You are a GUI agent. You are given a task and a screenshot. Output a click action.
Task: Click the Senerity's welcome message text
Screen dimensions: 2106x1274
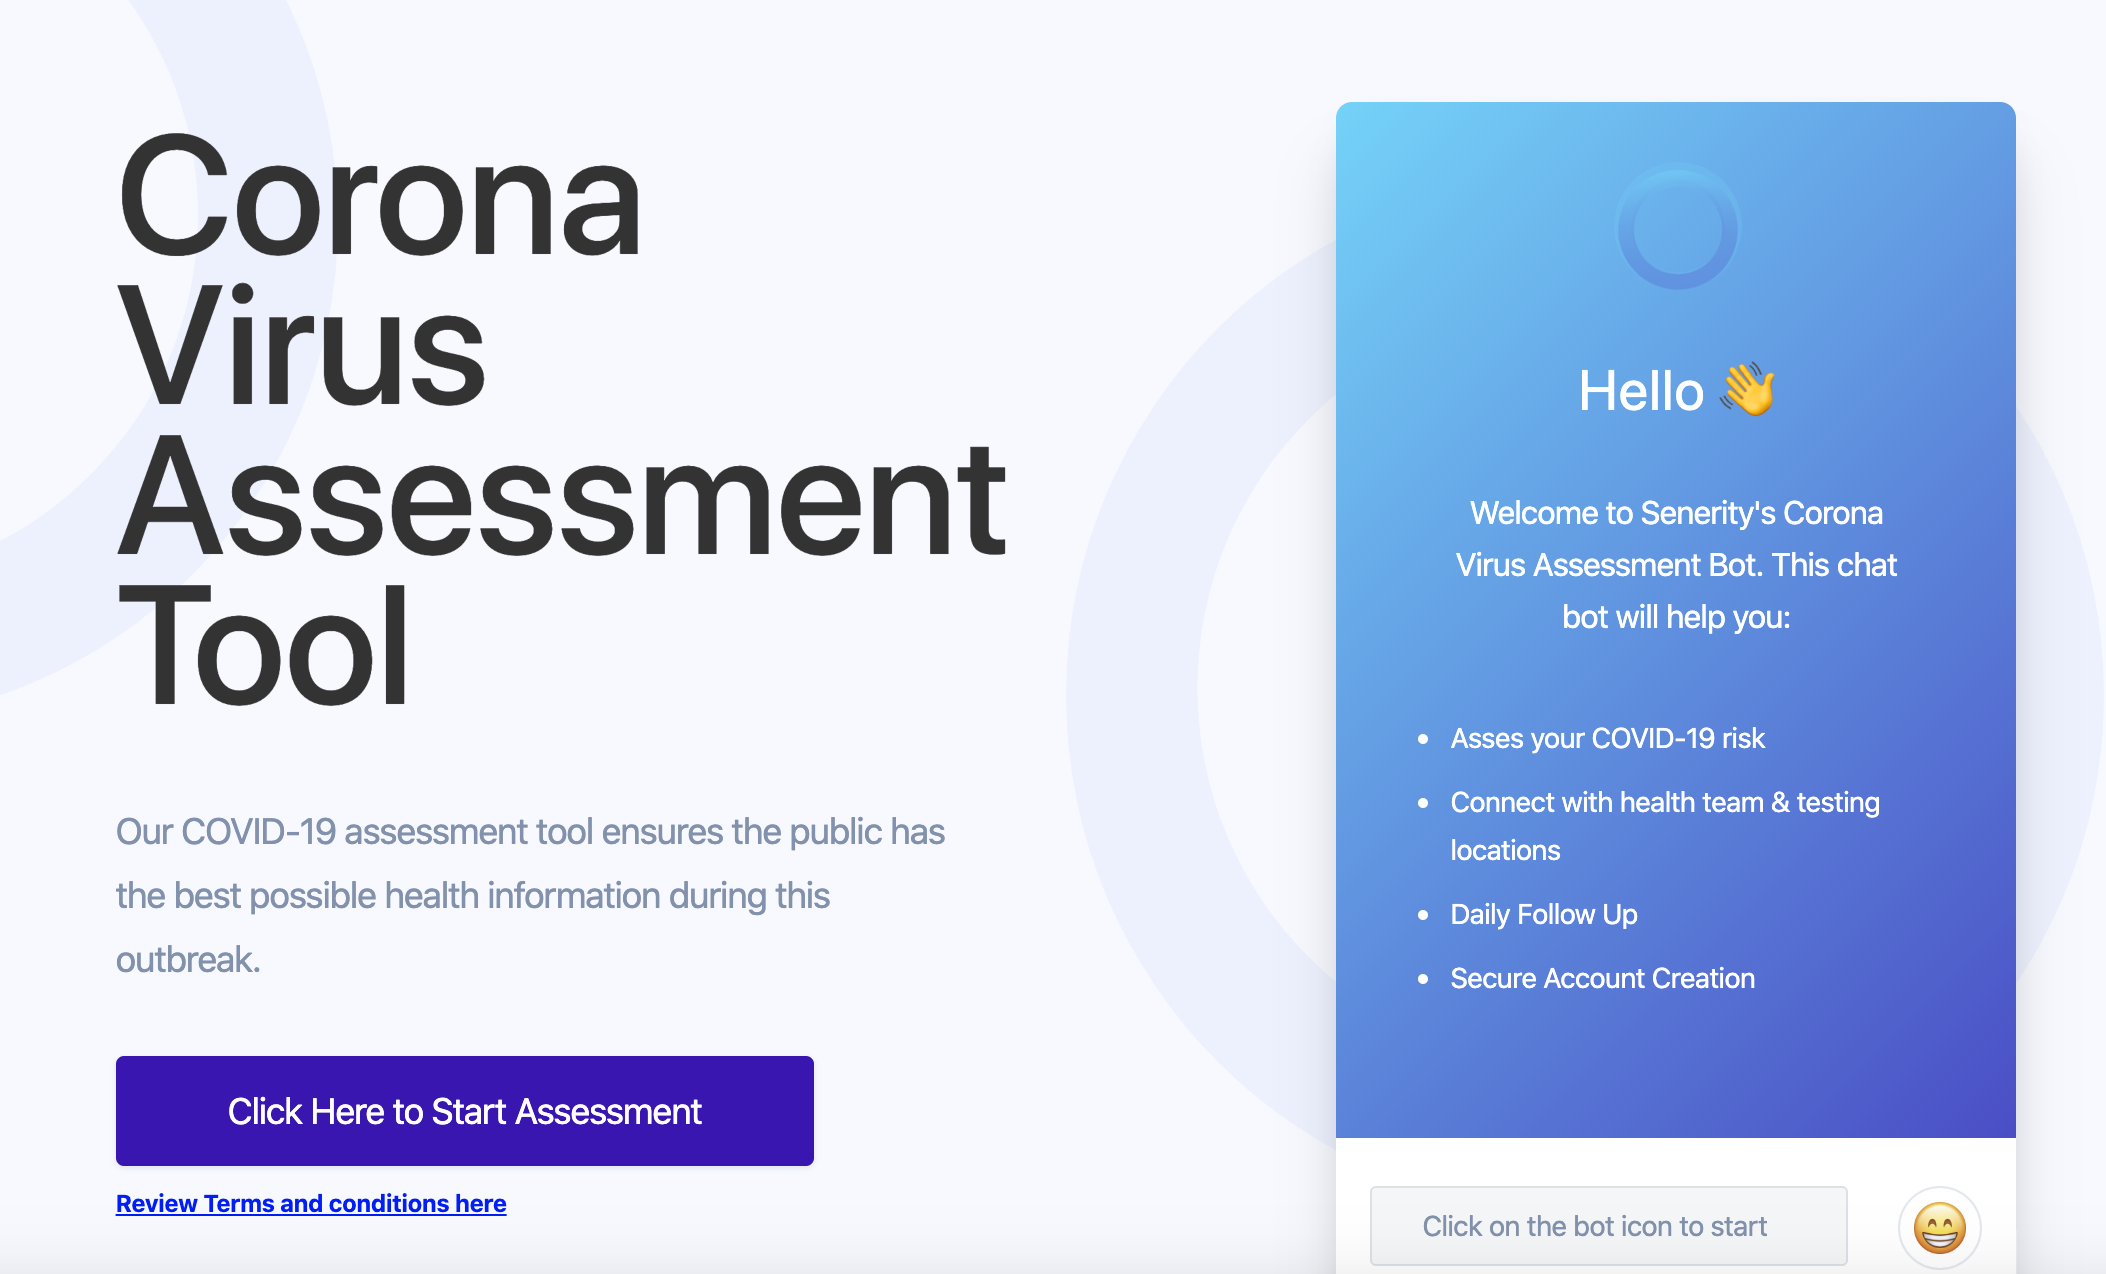[x=1676, y=565]
